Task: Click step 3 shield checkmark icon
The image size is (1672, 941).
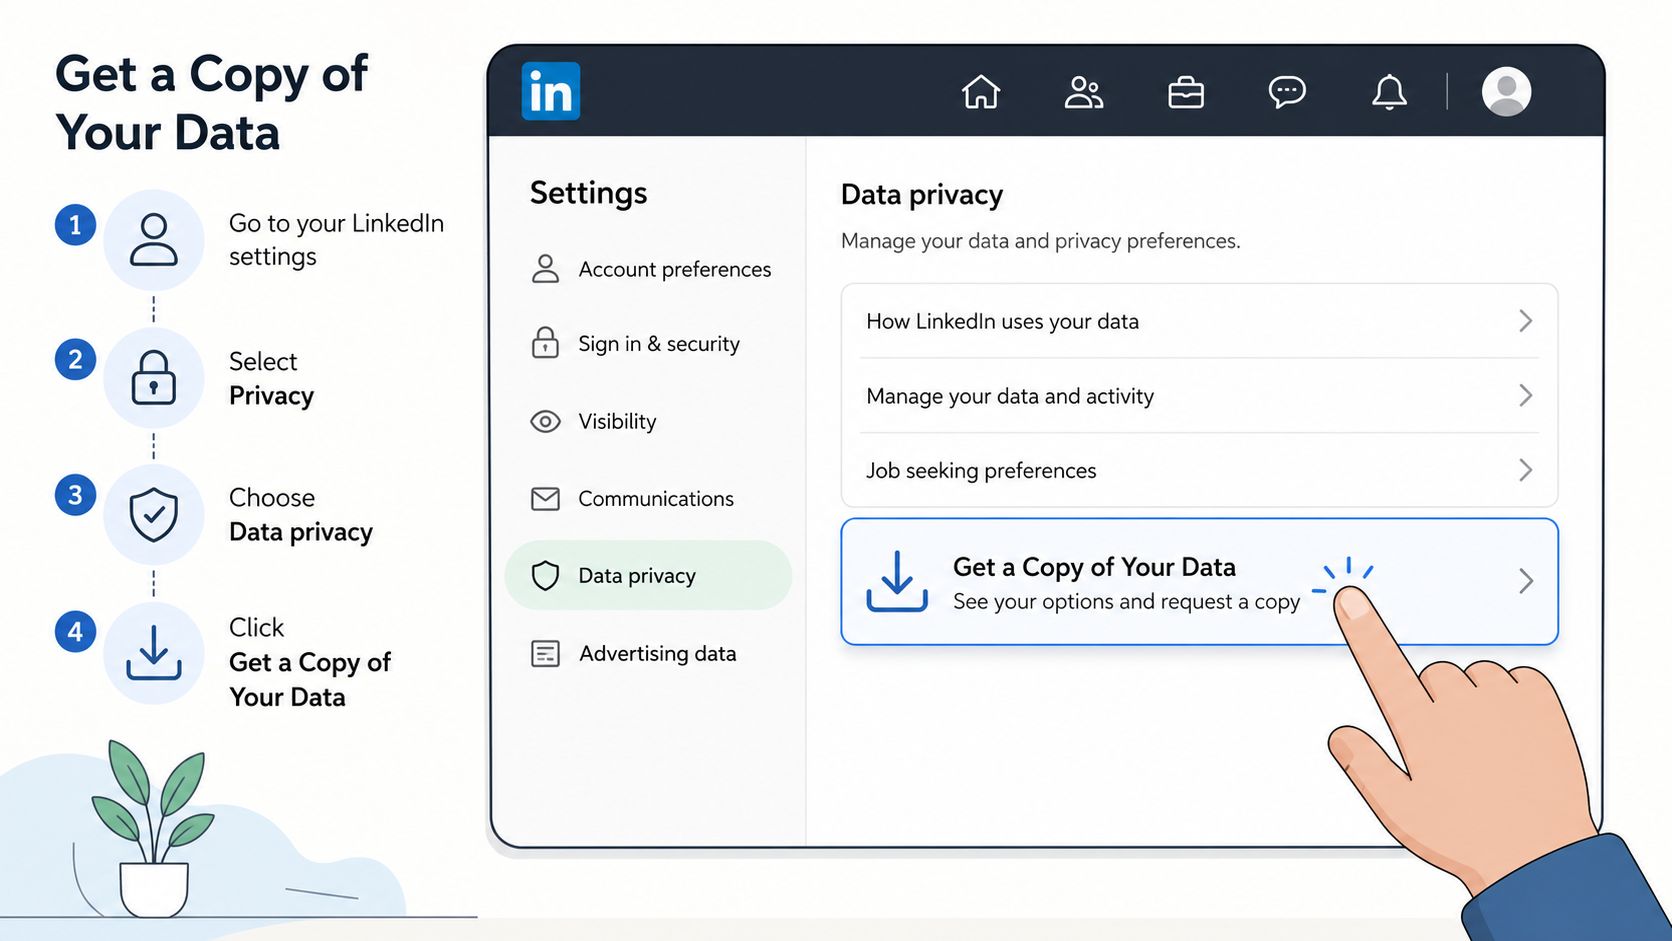Action: click(154, 514)
